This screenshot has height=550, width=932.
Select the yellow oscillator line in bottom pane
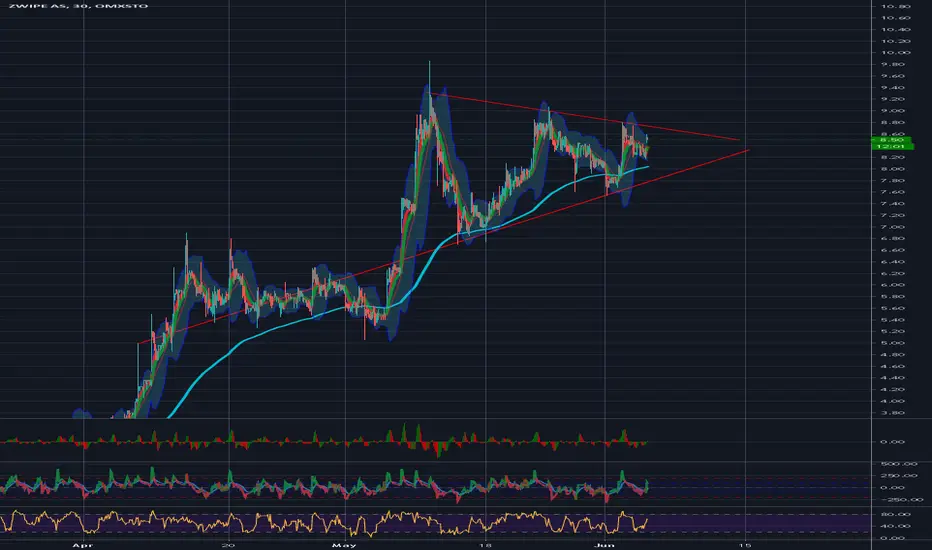click(x=324, y=523)
